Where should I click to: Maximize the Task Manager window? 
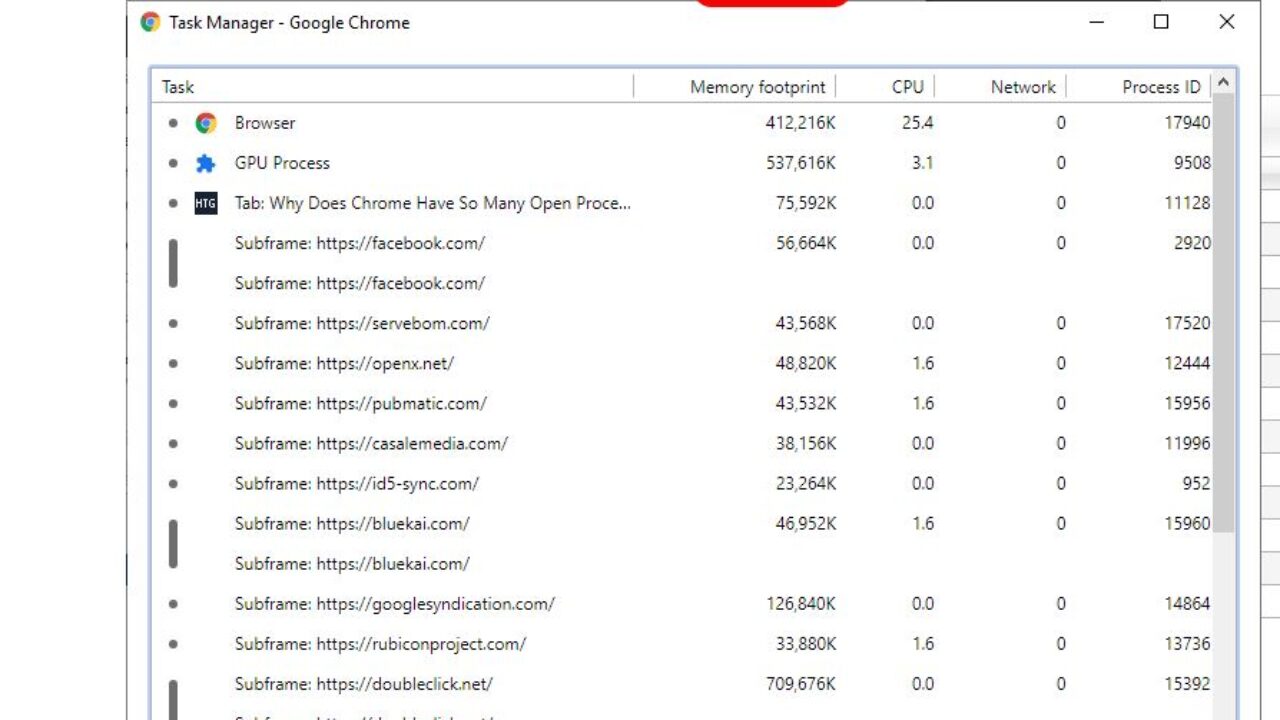point(1161,22)
